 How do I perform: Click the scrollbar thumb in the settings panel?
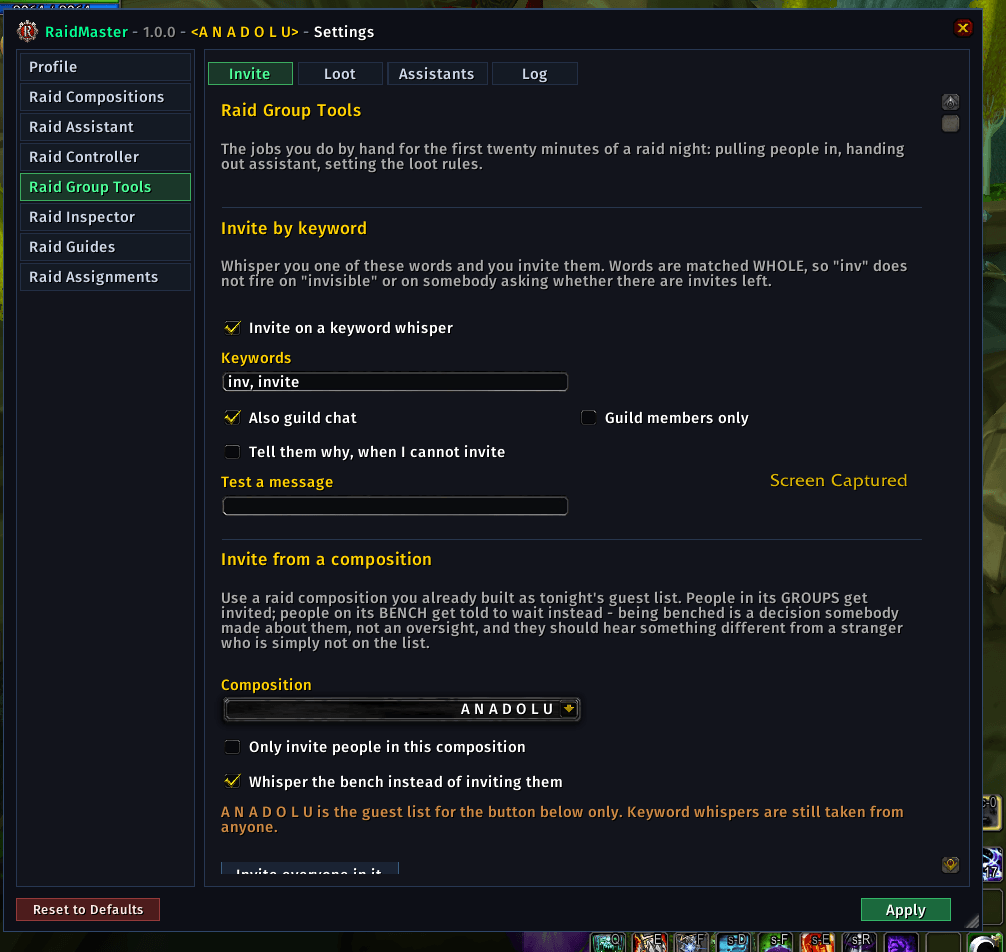[x=950, y=123]
